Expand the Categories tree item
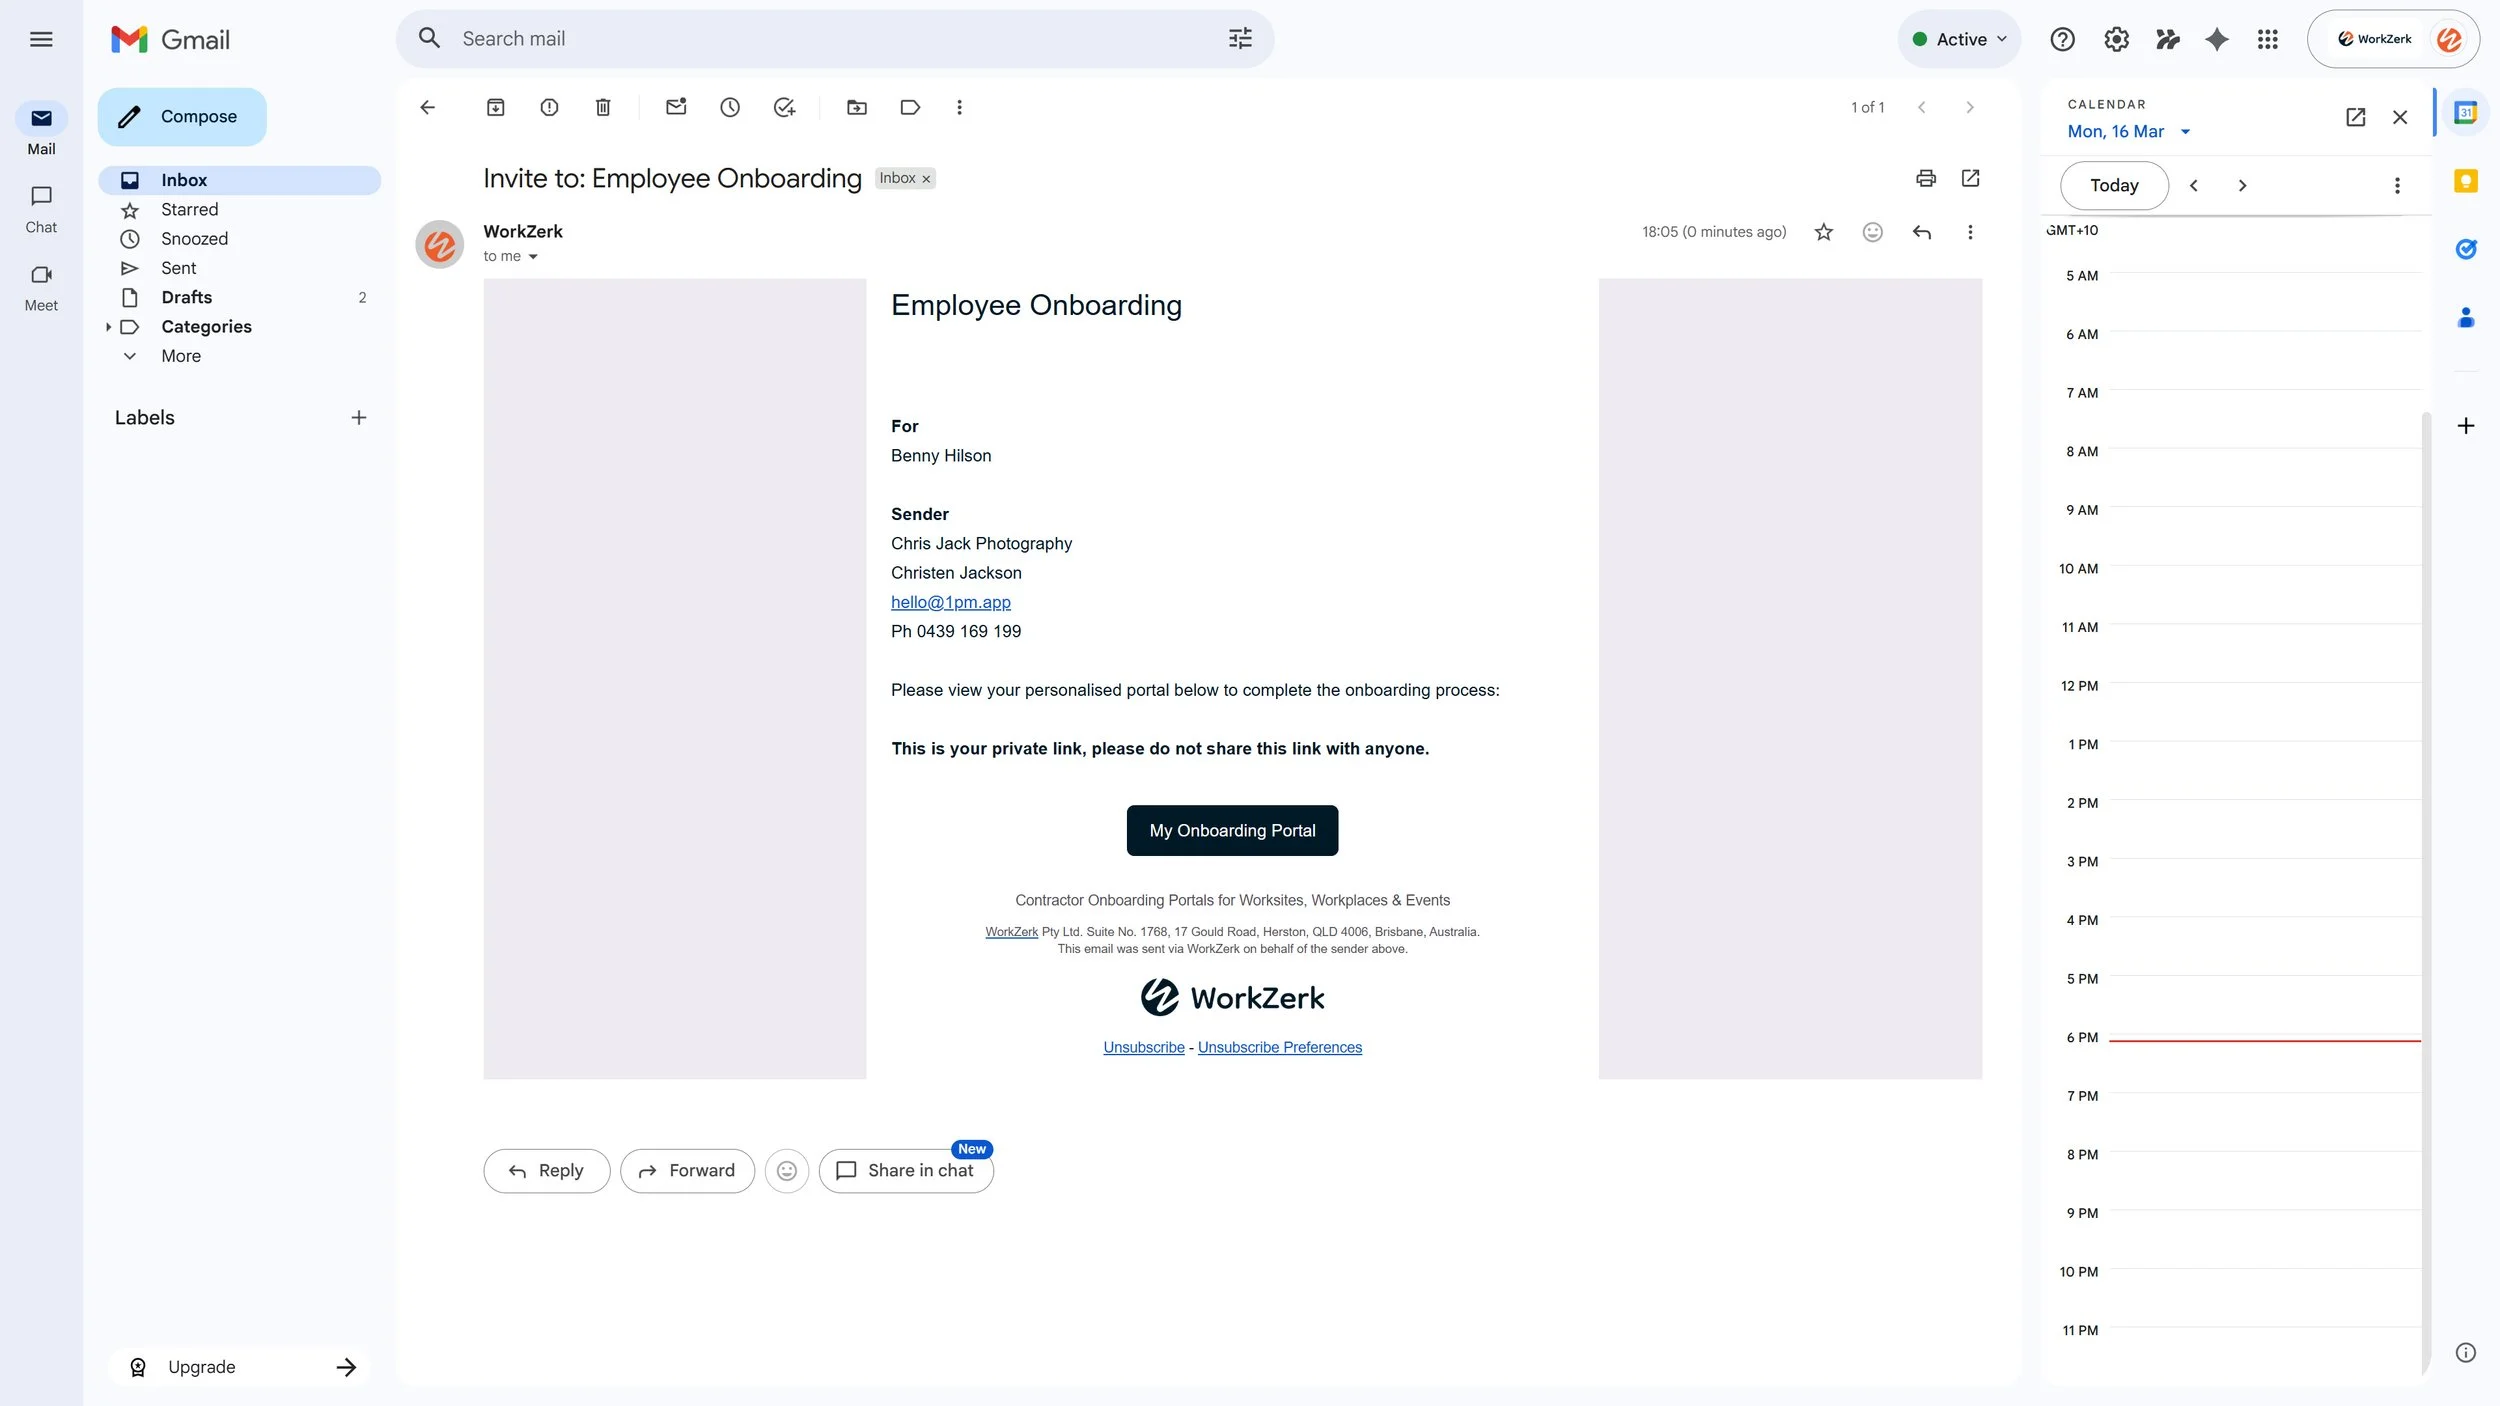The image size is (2500, 1406). pyautogui.click(x=108, y=327)
